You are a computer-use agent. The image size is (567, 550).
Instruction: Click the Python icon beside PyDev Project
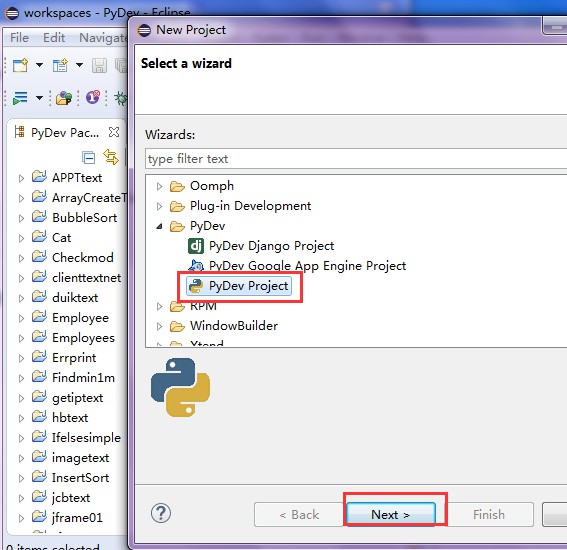(196, 286)
